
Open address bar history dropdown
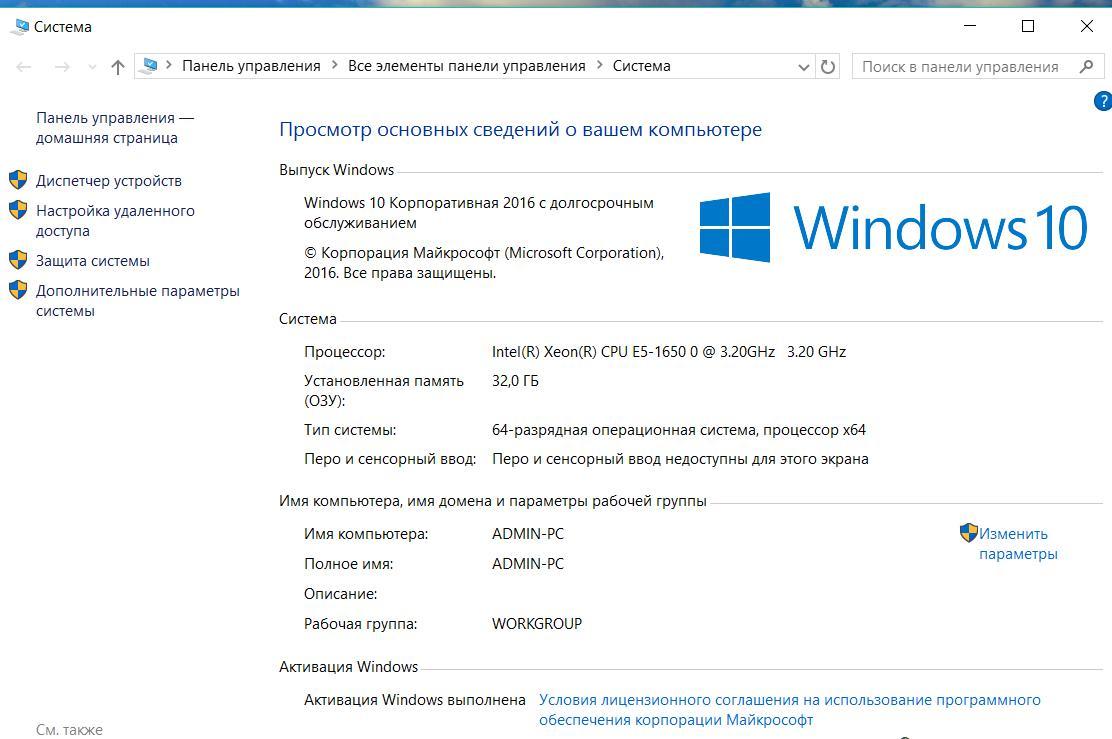pyautogui.click(x=803, y=67)
